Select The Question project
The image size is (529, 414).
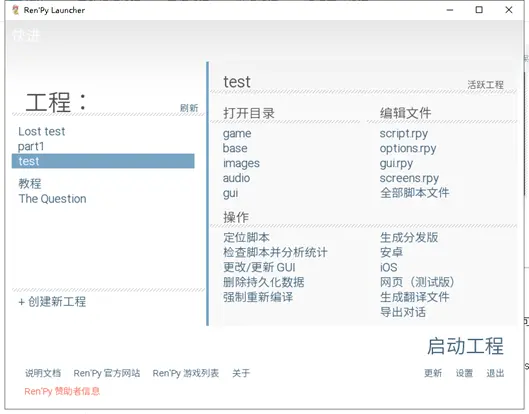(52, 199)
